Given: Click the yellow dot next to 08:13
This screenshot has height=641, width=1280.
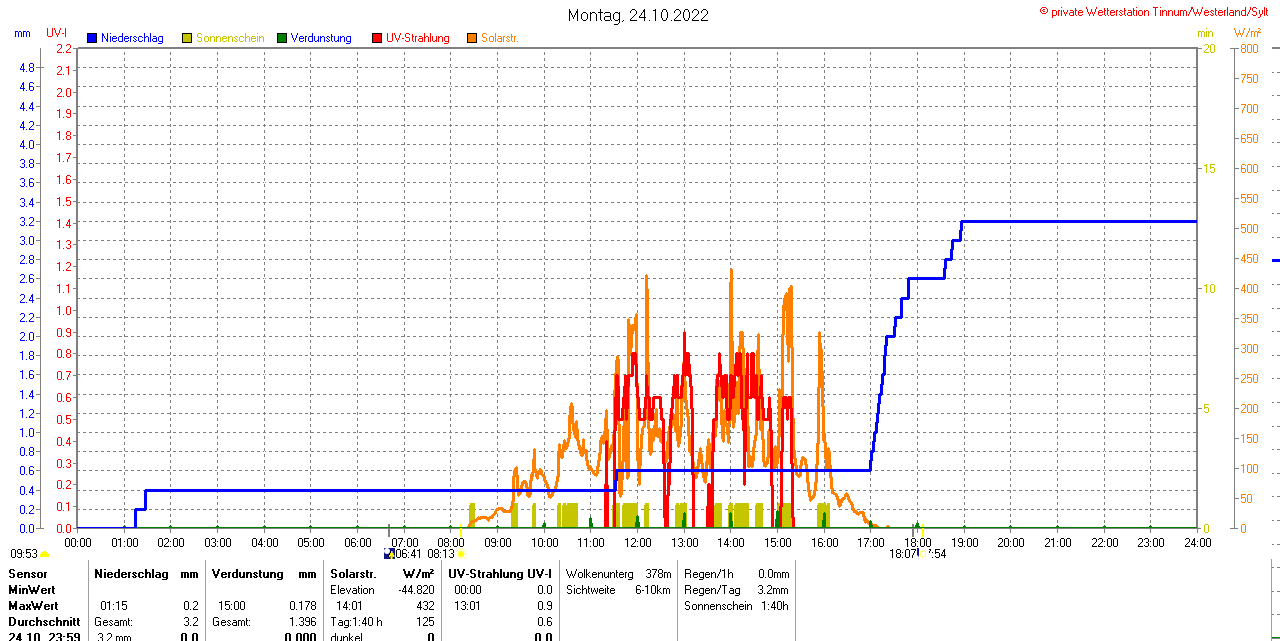Looking at the screenshot, I should tap(461, 554).
